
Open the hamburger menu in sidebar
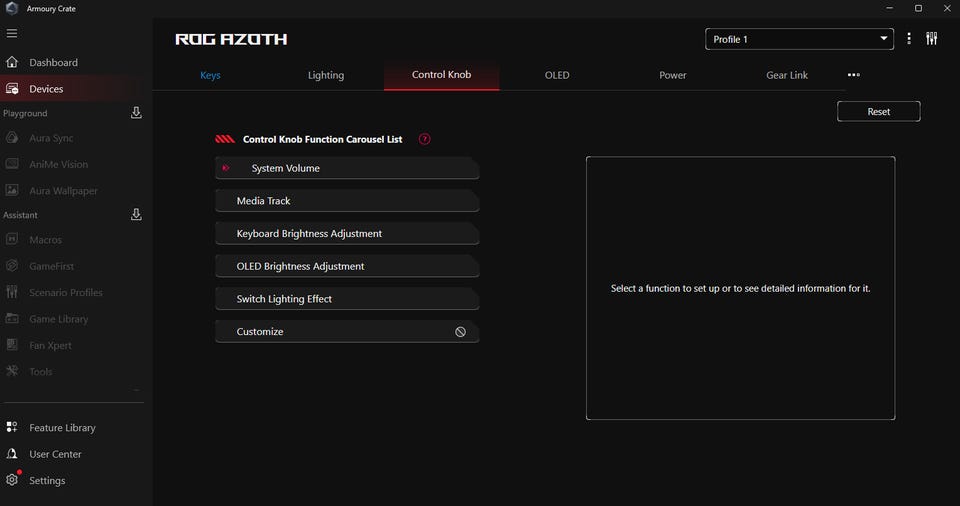click(12, 33)
